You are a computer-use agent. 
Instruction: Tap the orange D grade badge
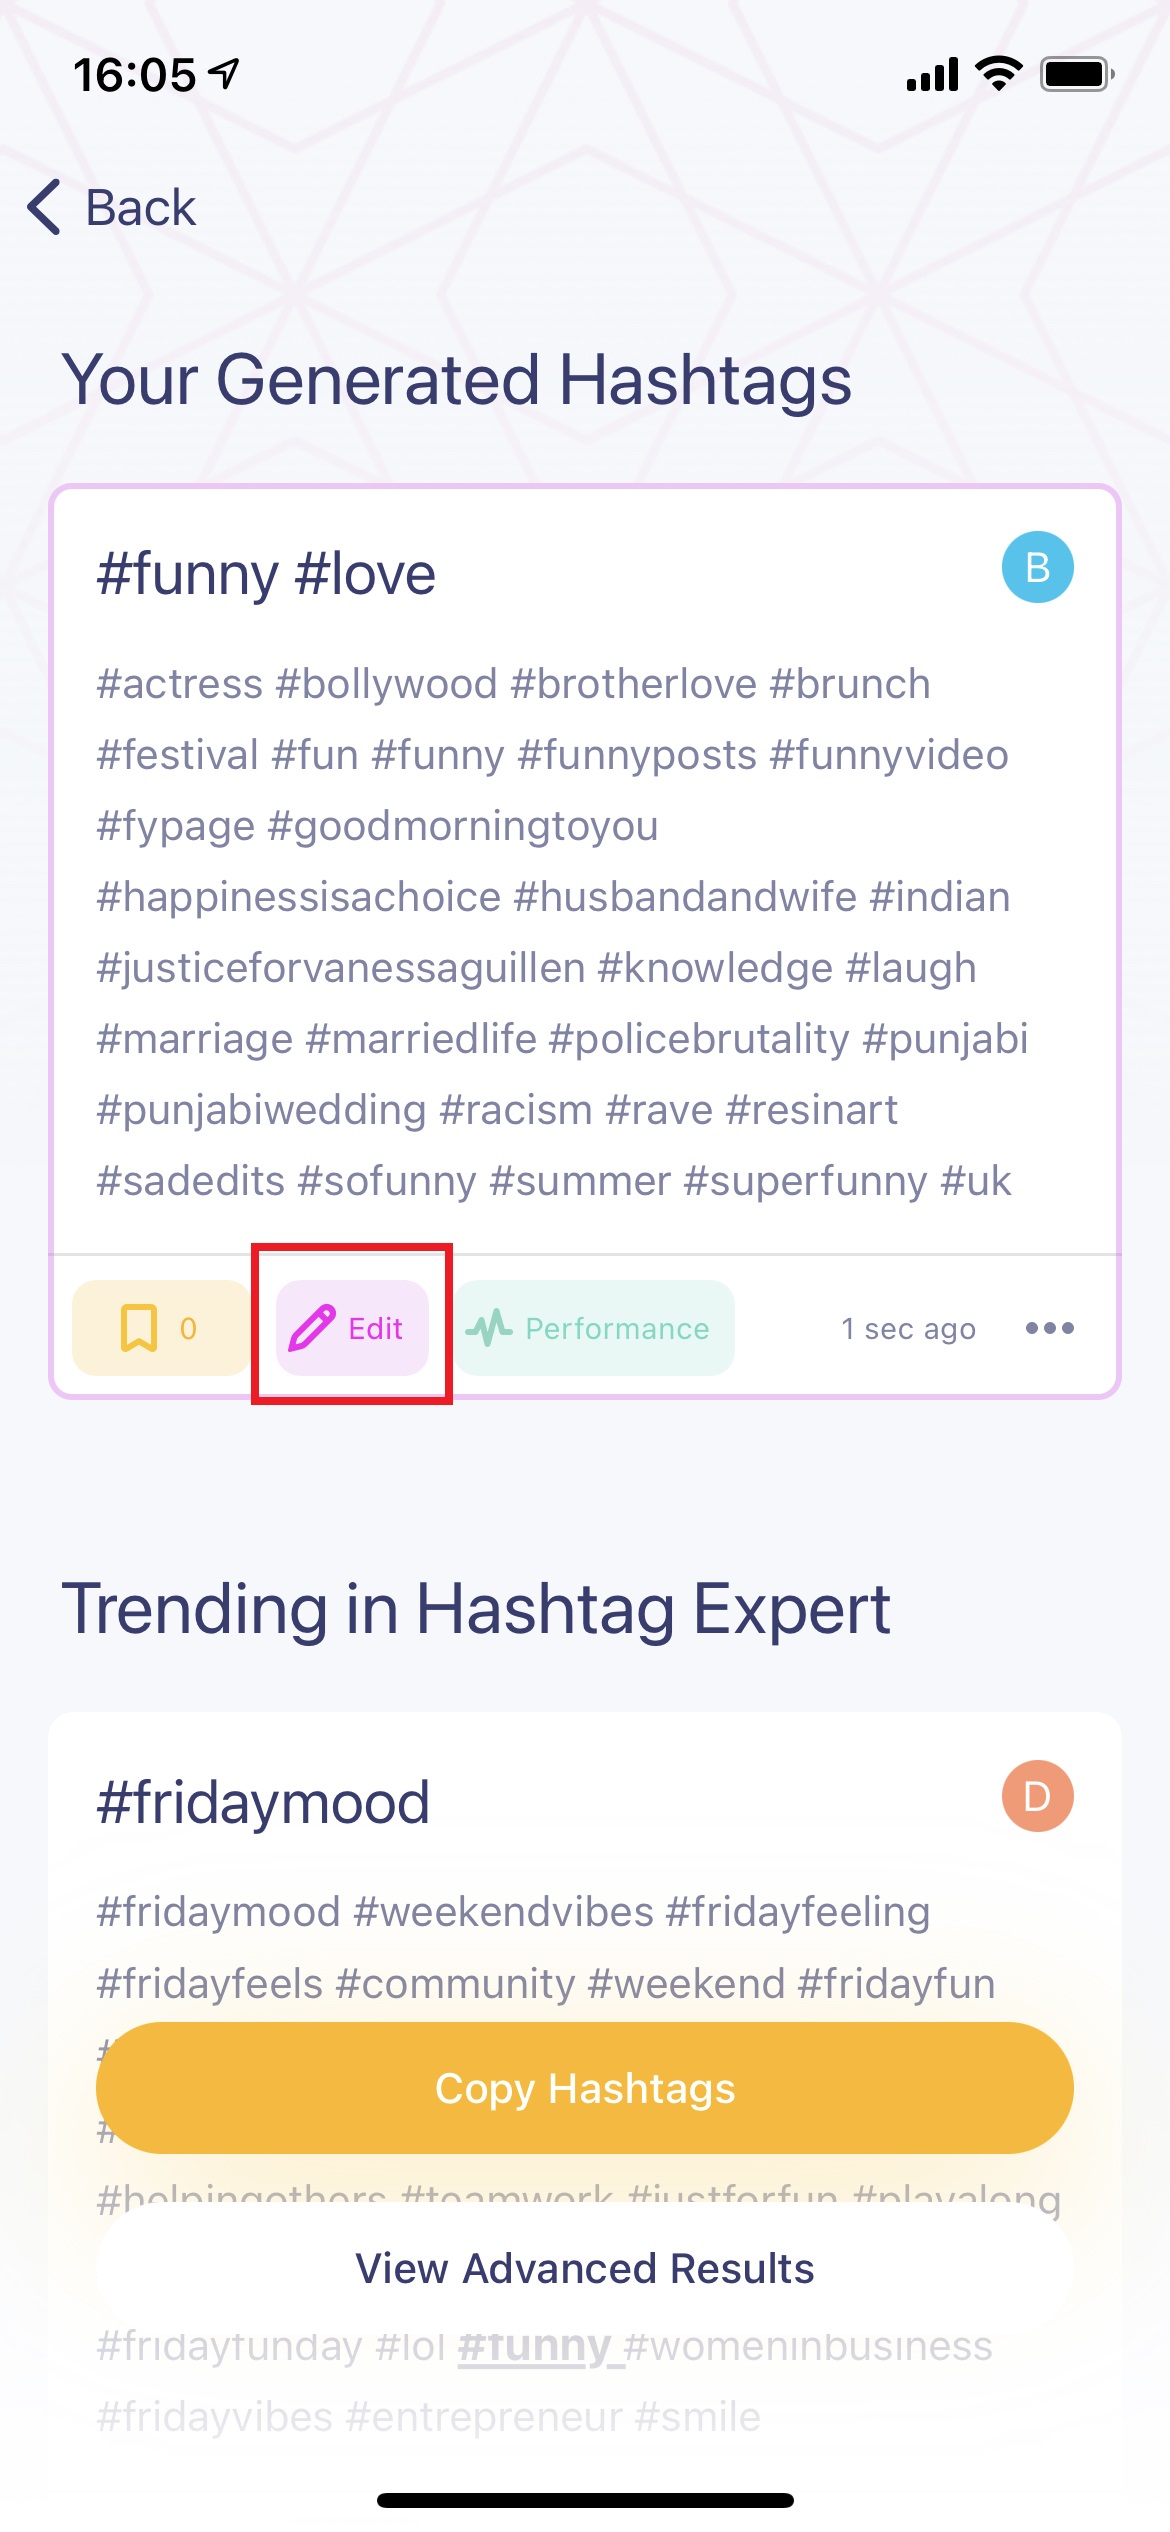(x=1037, y=1796)
